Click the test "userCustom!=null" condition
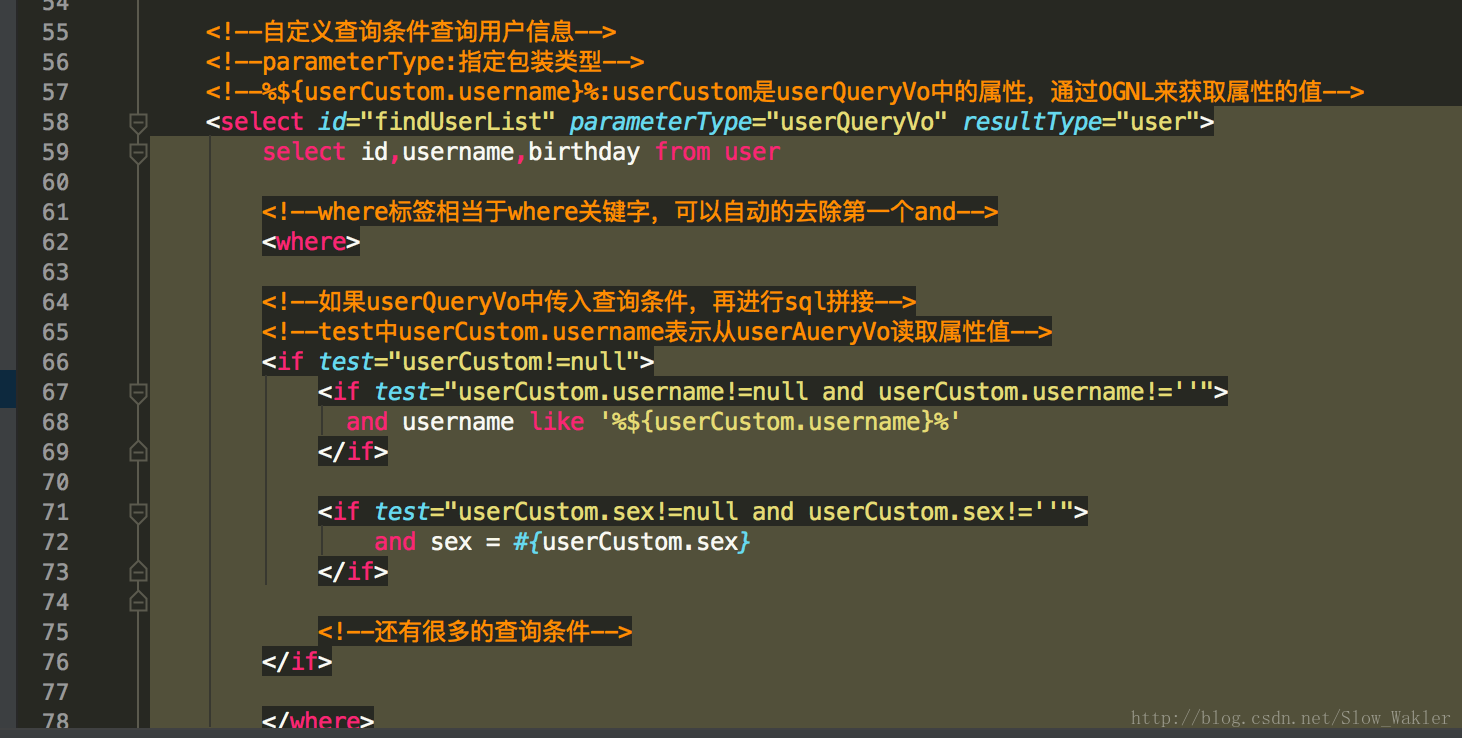1462x738 pixels. point(513,362)
